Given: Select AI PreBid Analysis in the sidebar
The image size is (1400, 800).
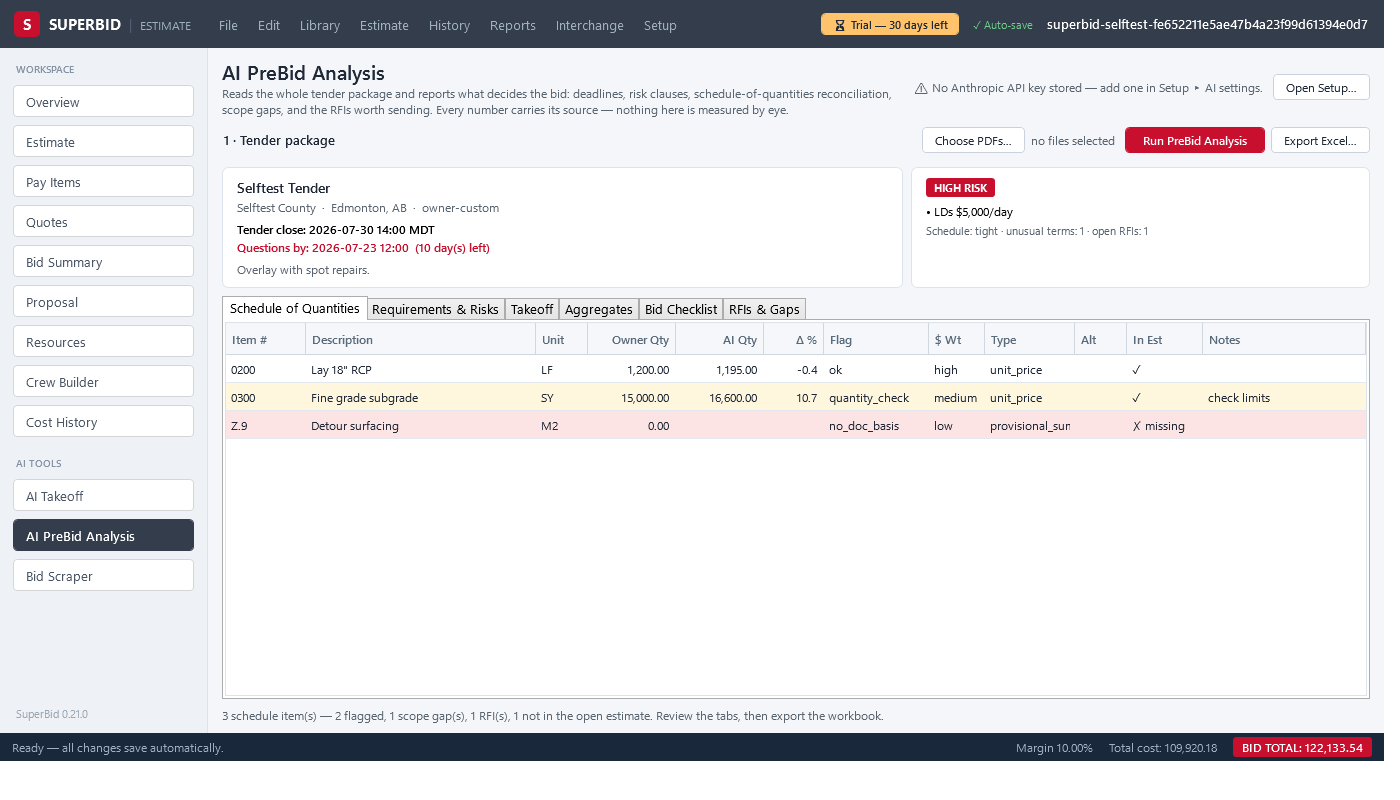Looking at the screenshot, I should (103, 536).
